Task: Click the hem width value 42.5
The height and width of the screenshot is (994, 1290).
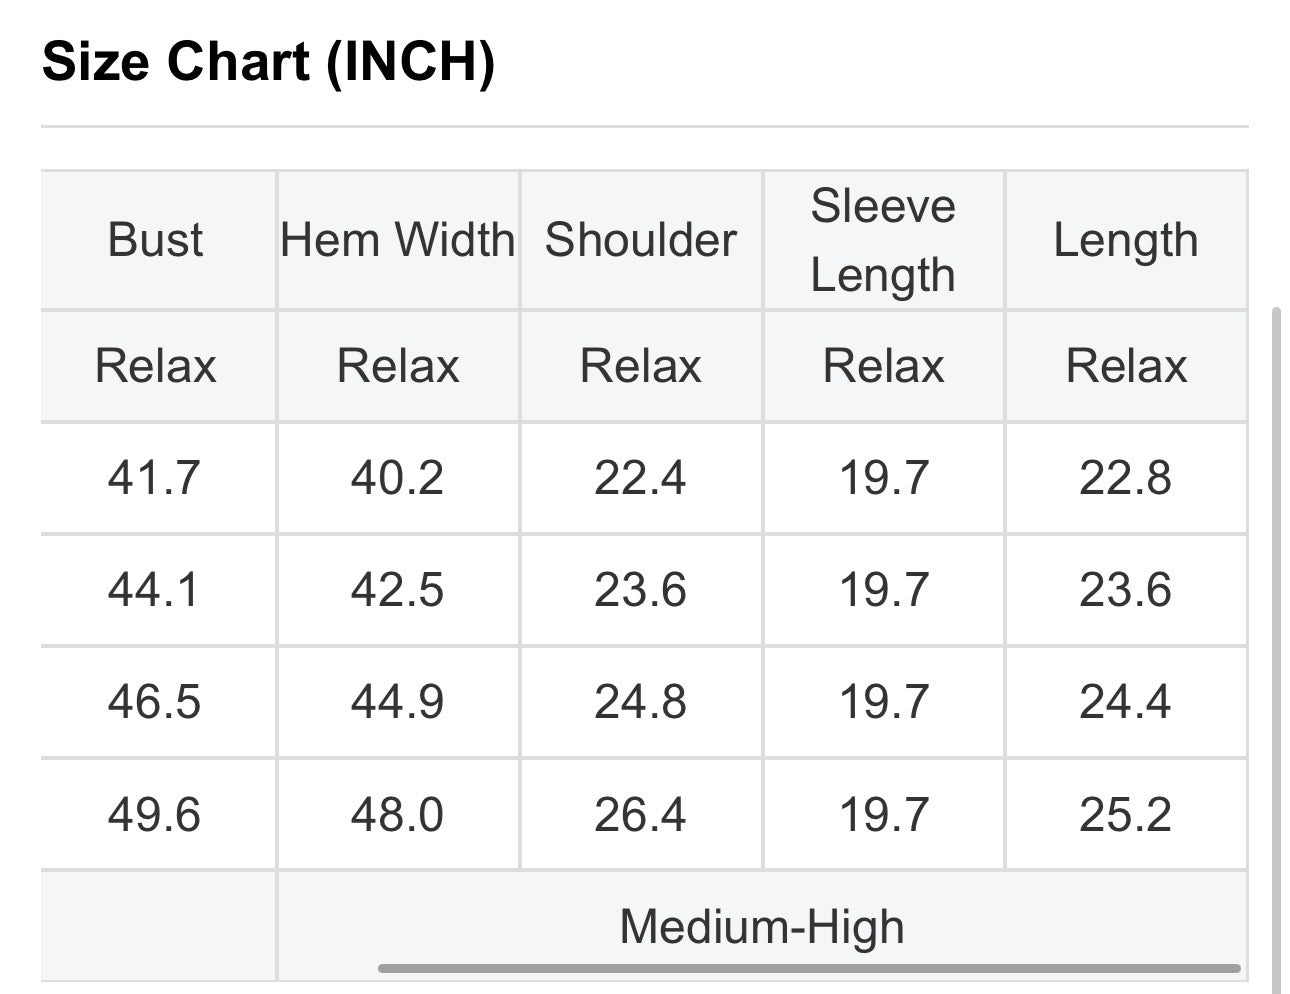Action: pyautogui.click(x=397, y=590)
